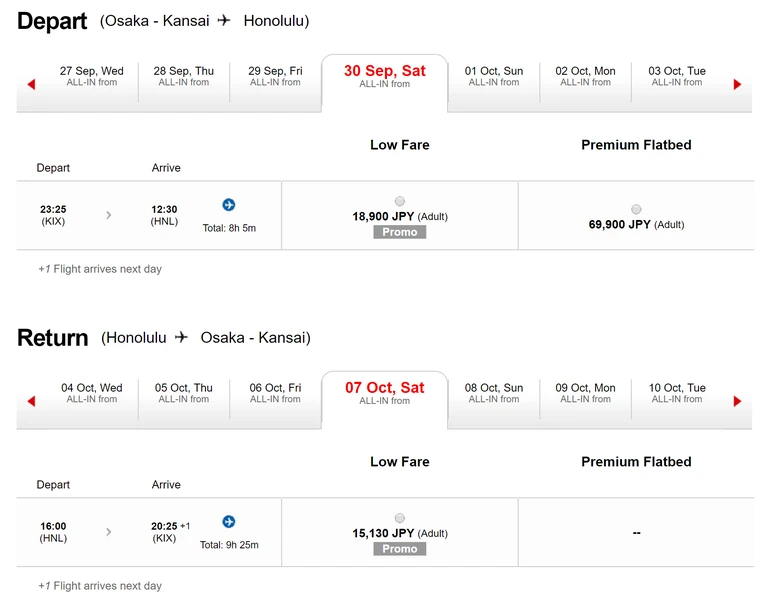Click the Promo badge under 18,900 JPY
This screenshot has height=604, width=773.
[x=400, y=232]
